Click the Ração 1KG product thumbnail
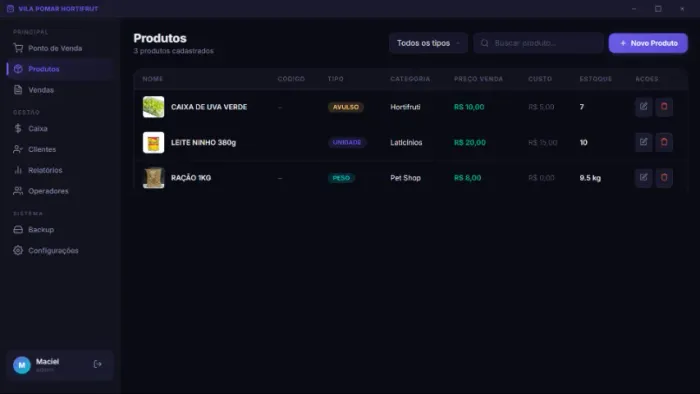Viewport: 700px width, 394px height. 153,178
